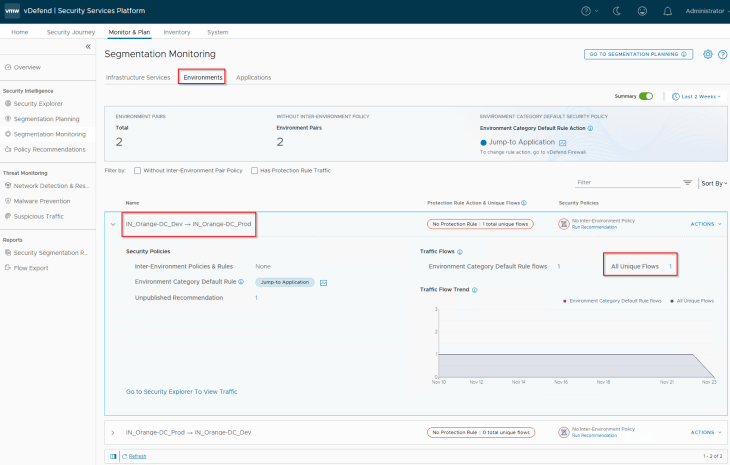Collapse the left sidebar with double-chevron icon

[88, 47]
